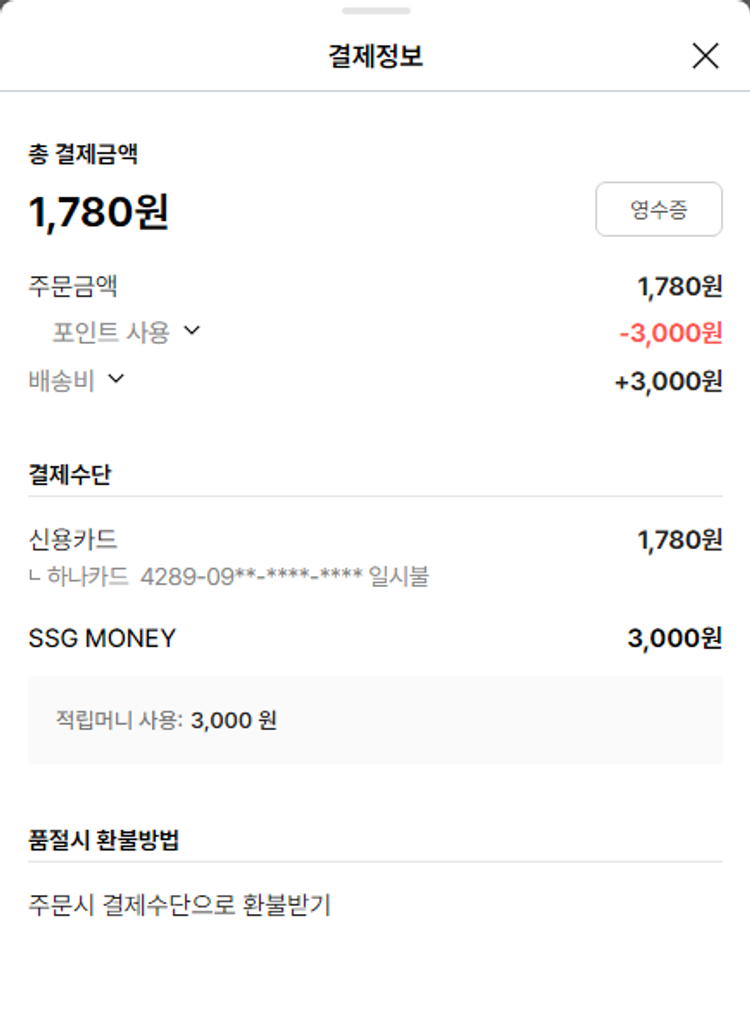Viewport: 750px width, 1024px height.
Task: Click the 포인트 사용 label text
Action: (111, 333)
